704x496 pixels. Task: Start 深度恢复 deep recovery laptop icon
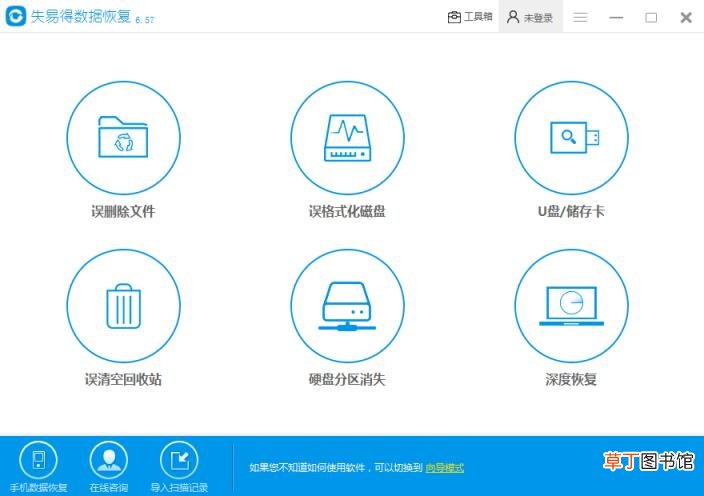point(571,306)
